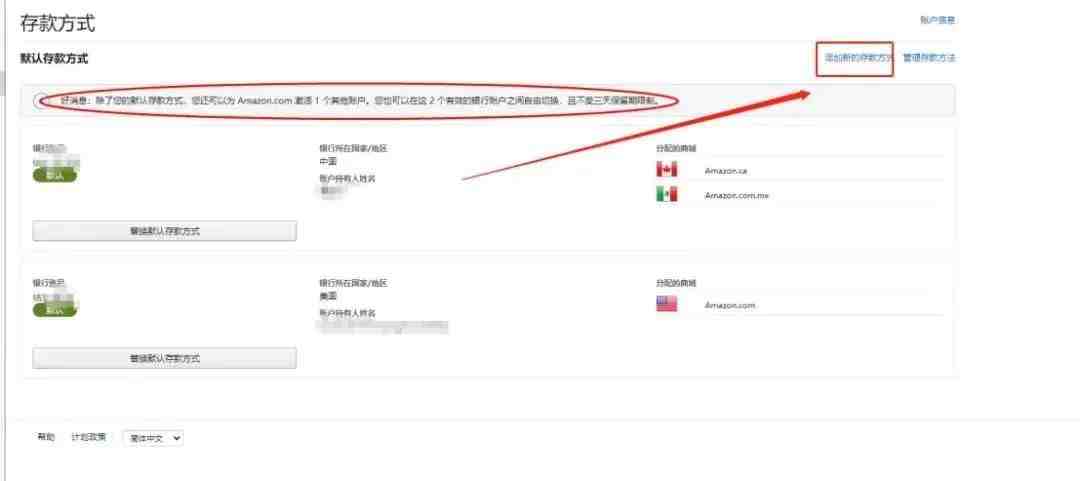This screenshot has height=481, width=1080.
Task: Open the 简体中文 language dropdown
Action: click(x=153, y=438)
